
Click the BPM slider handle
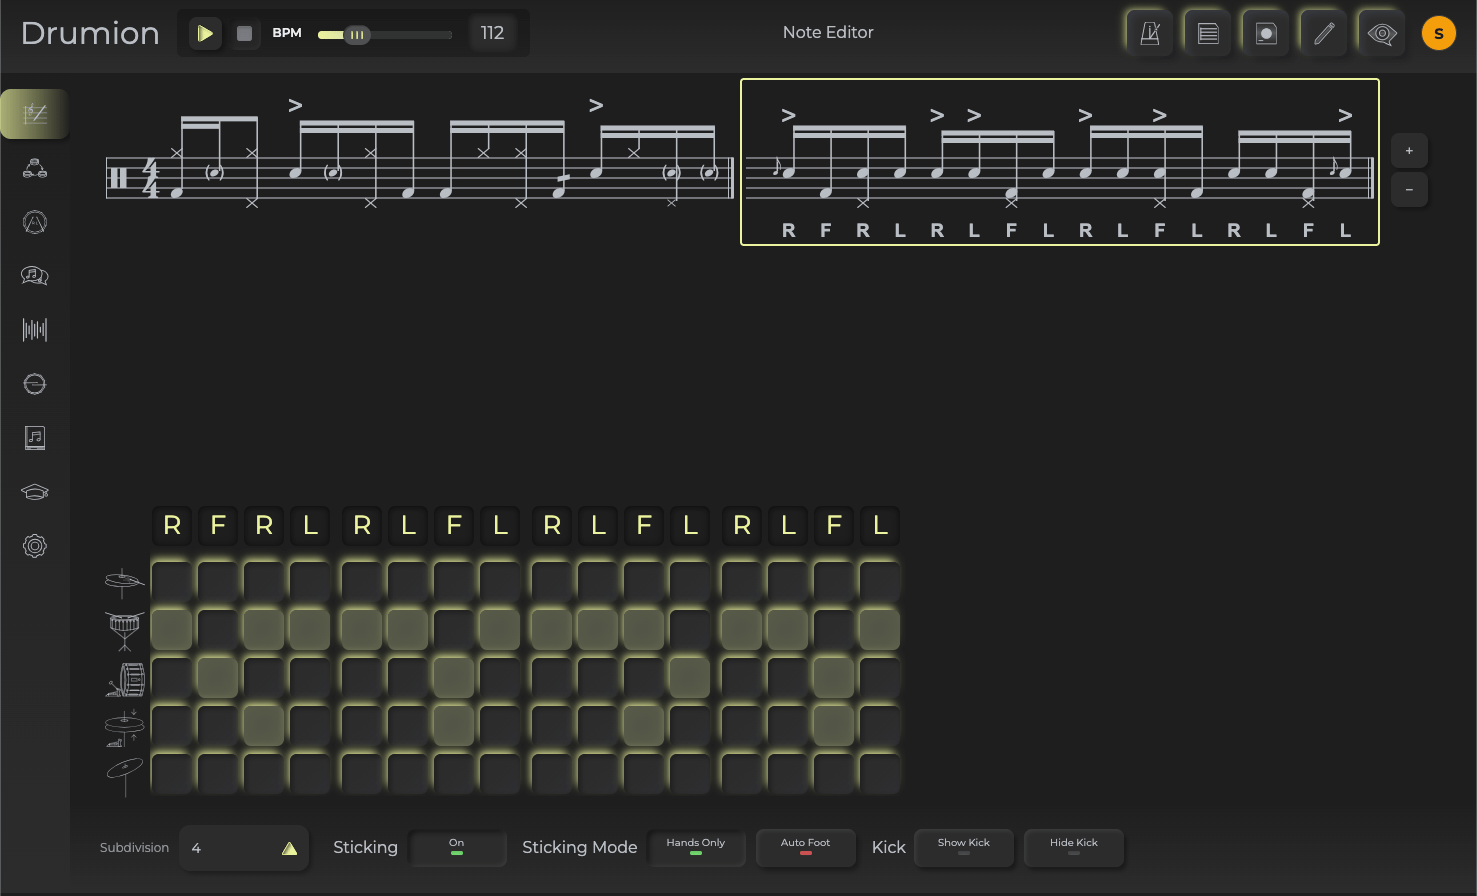pyautogui.click(x=357, y=35)
